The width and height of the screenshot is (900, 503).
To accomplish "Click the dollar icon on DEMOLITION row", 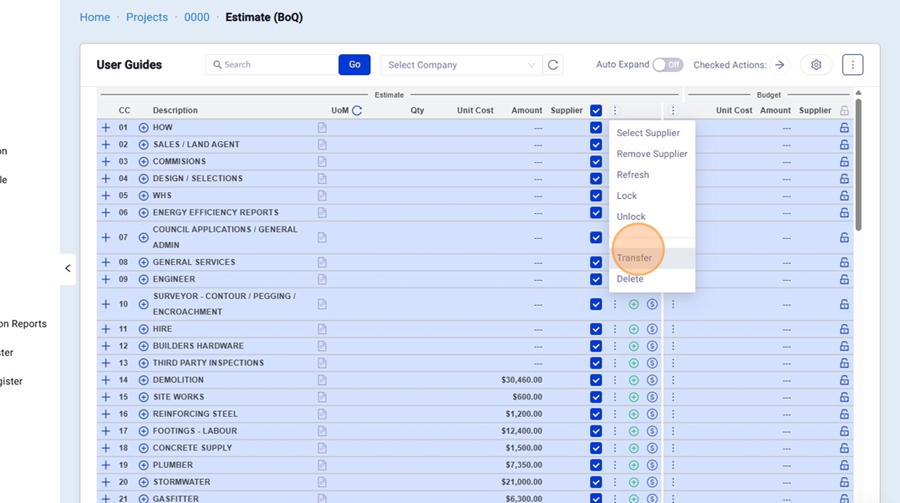I will [652, 380].
